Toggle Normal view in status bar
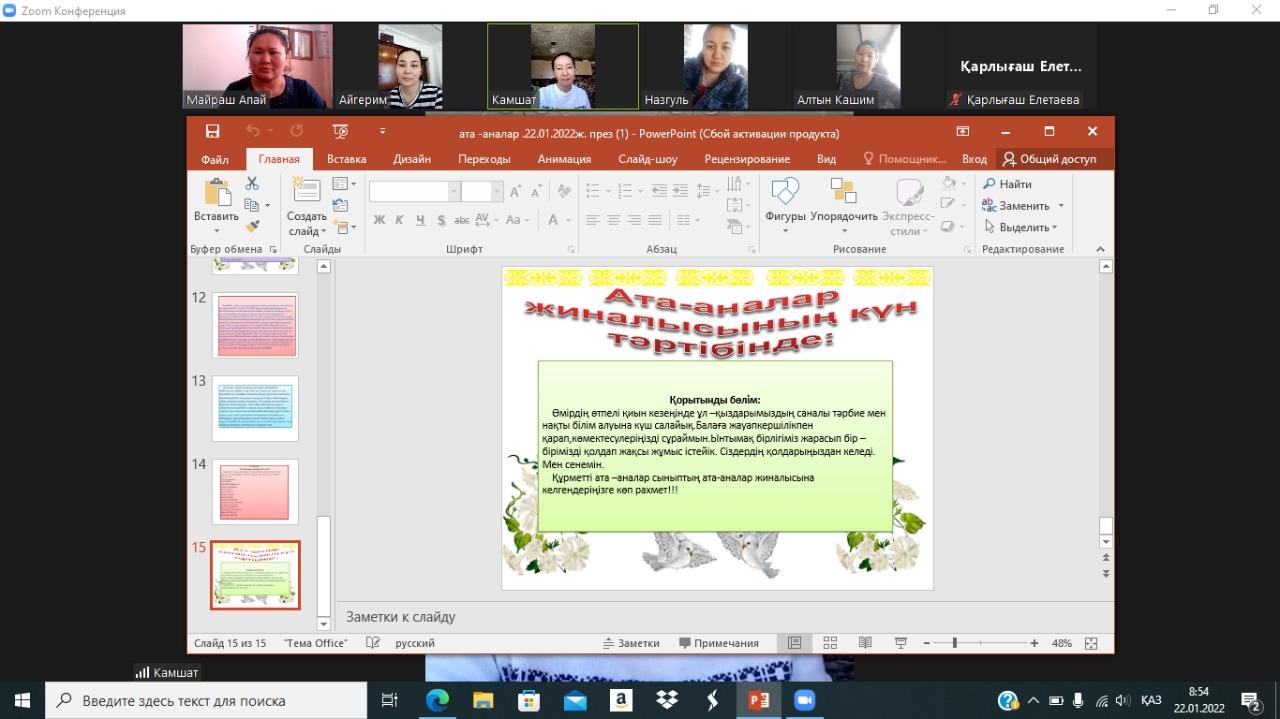 (795, 643)
